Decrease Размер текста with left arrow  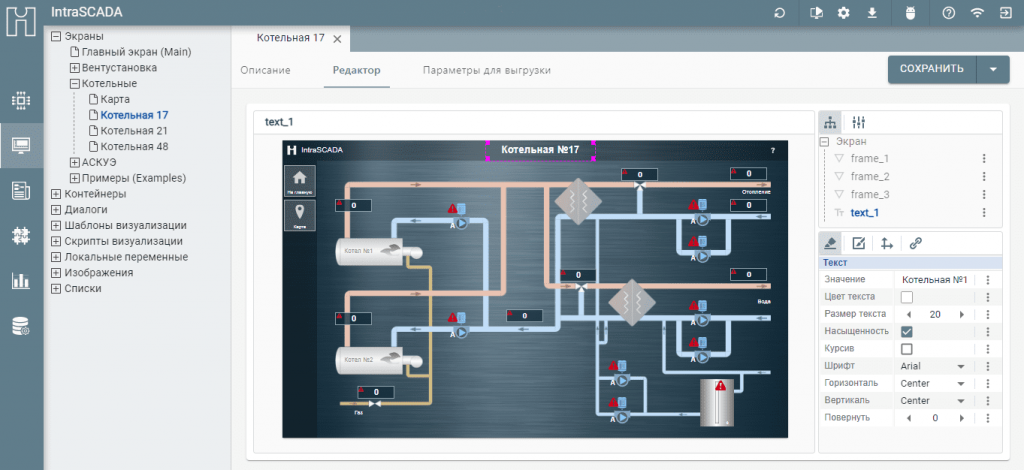(x=908, y=315)
